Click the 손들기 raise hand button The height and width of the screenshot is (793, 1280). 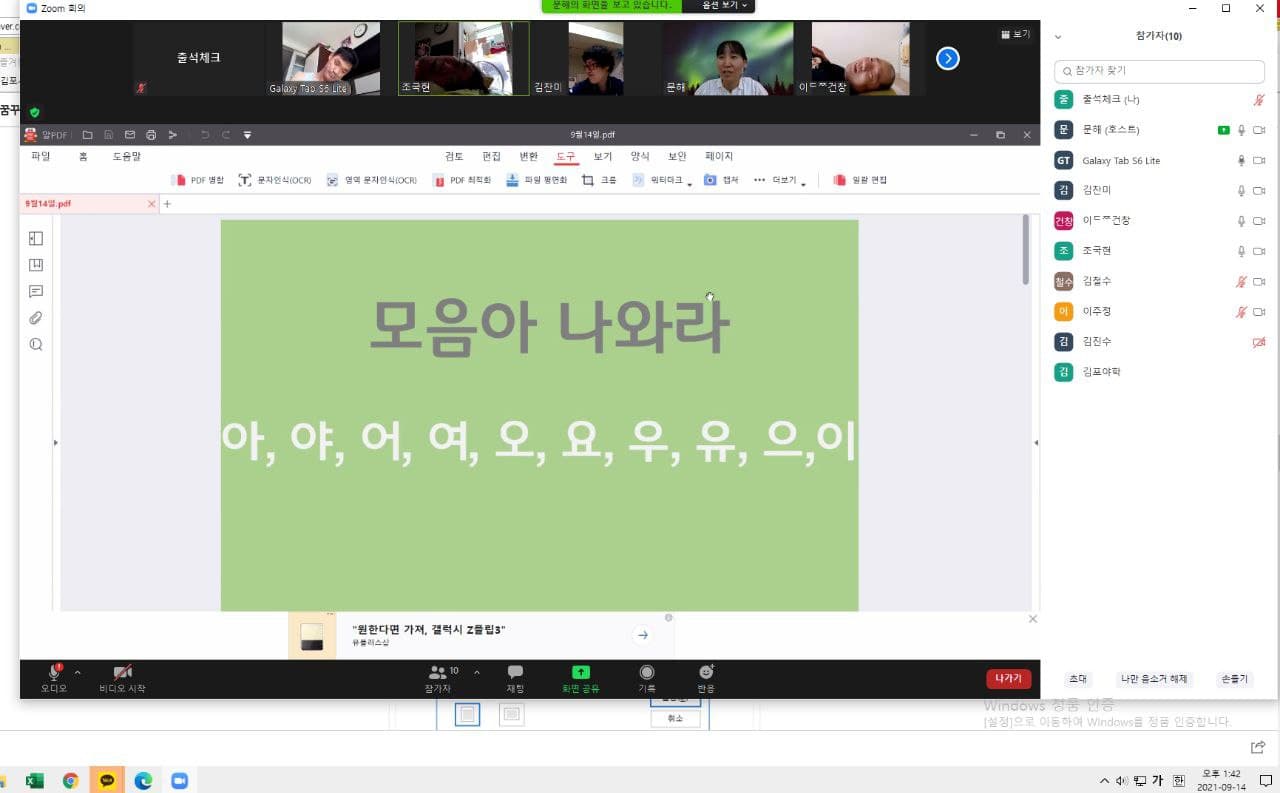click(x=1234, y=679)
